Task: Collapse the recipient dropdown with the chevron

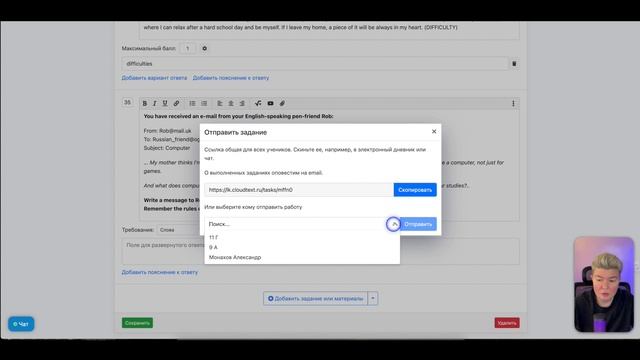Action: pos(394,224)
